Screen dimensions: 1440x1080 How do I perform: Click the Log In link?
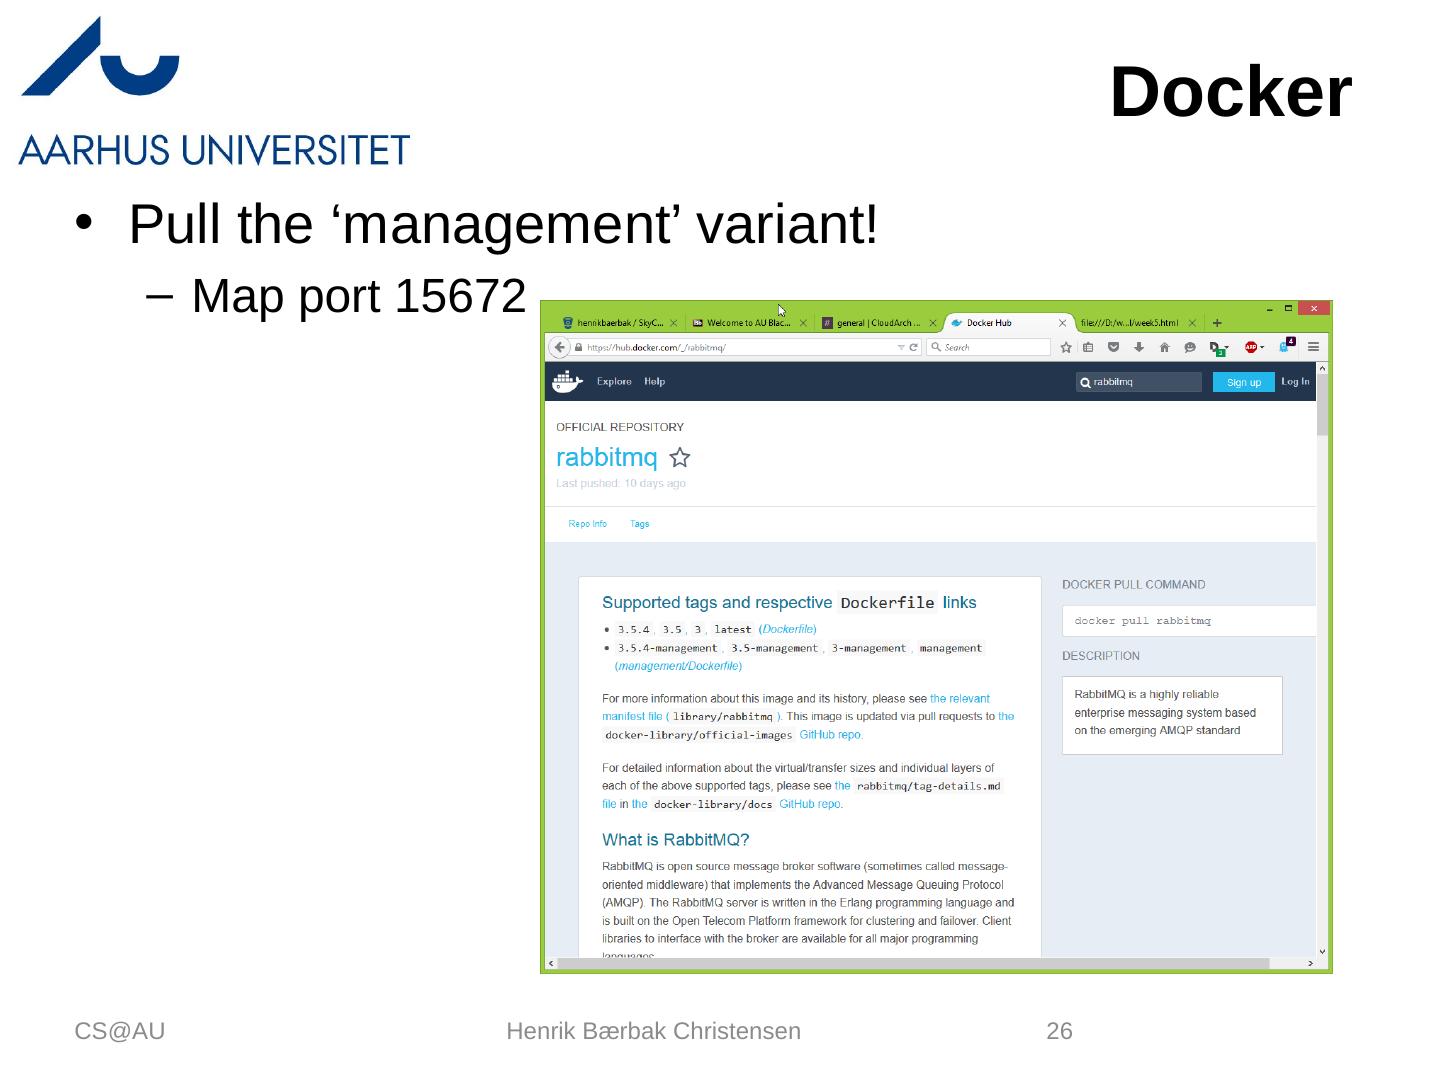click(x=1295, y=381)
